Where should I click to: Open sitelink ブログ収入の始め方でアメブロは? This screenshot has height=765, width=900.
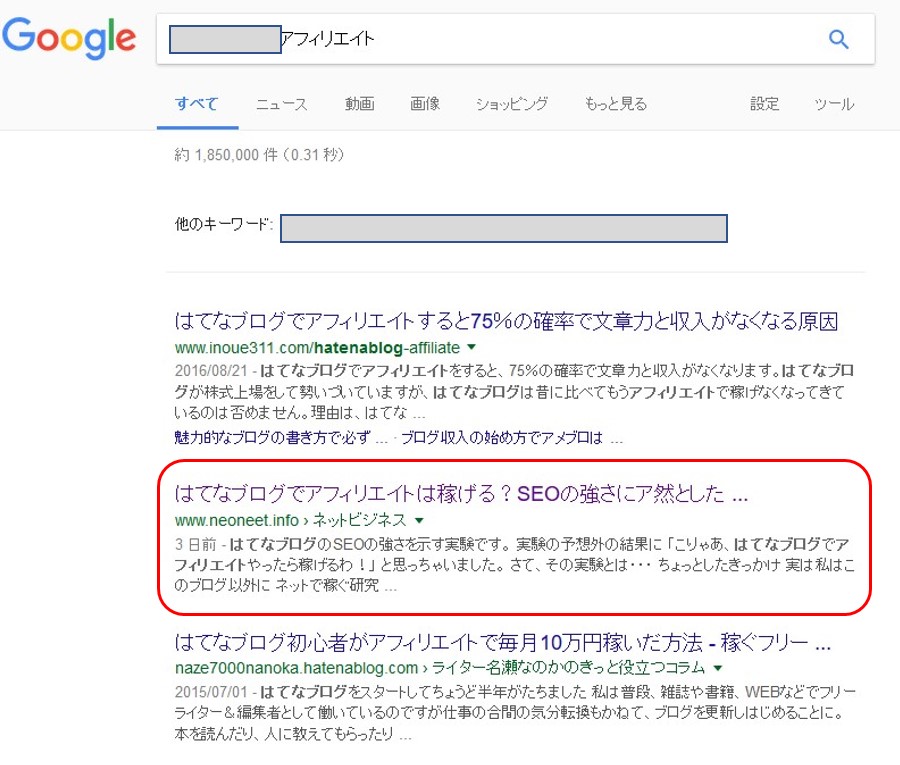(511, 438)
